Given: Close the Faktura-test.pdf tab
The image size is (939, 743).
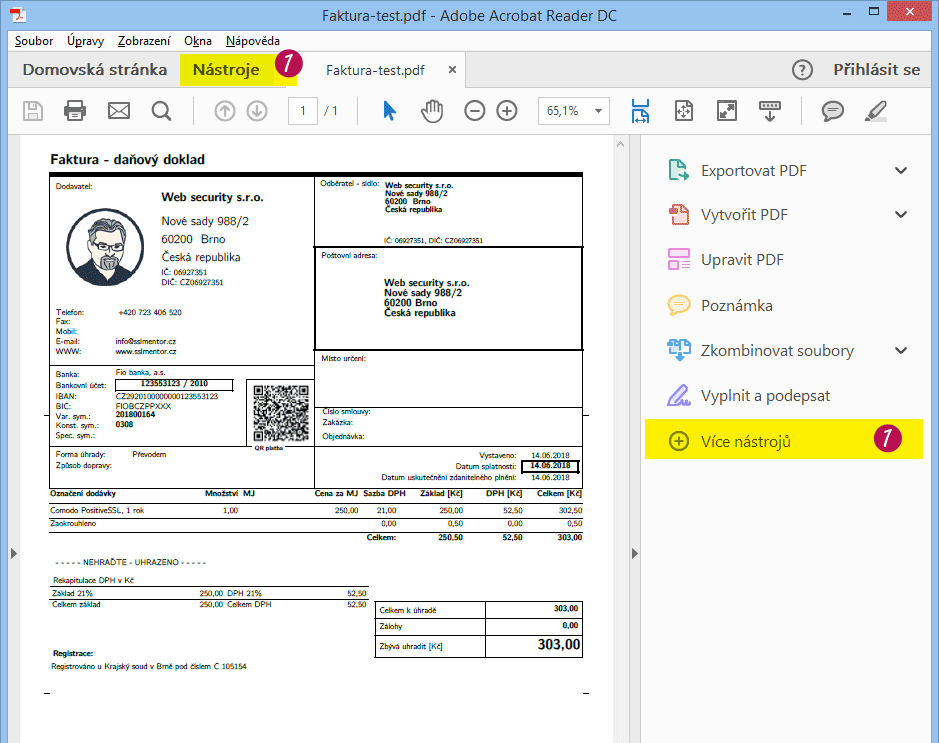Looking at the screenshot, I should tap(453, 69).
